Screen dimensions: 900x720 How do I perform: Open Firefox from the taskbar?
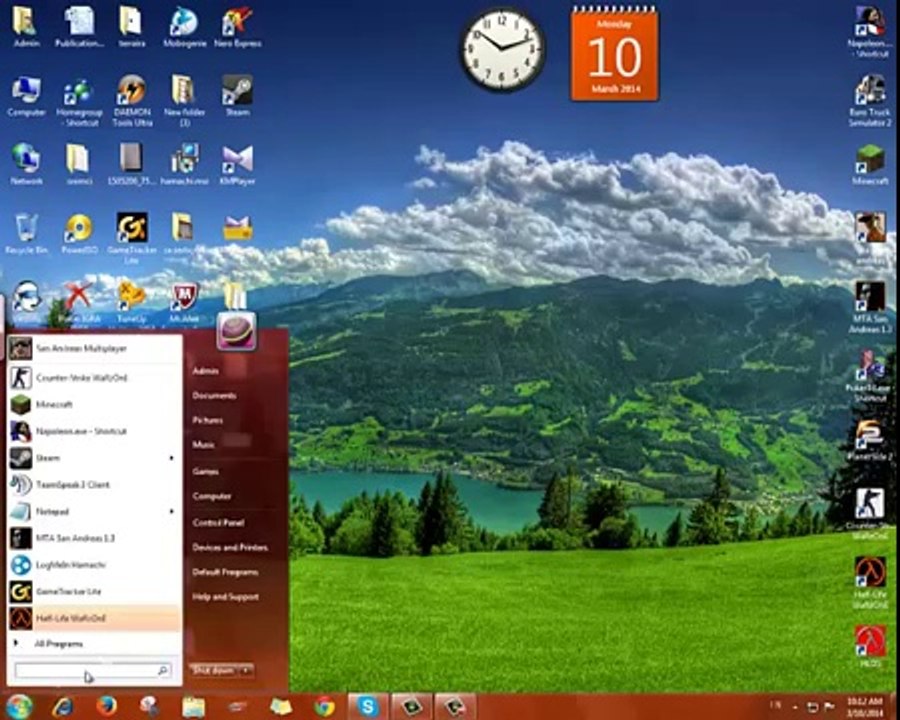[106, 707]
